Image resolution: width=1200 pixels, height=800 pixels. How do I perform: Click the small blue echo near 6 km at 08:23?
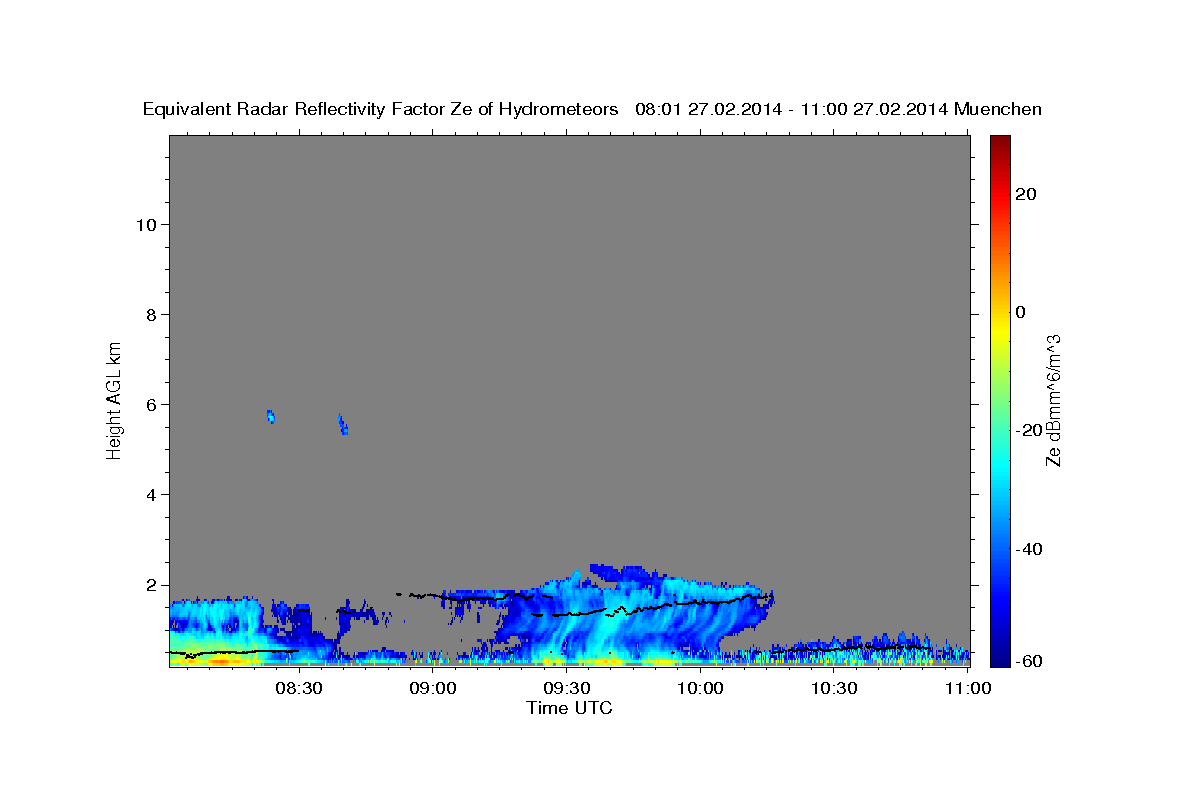coord(270,416)
